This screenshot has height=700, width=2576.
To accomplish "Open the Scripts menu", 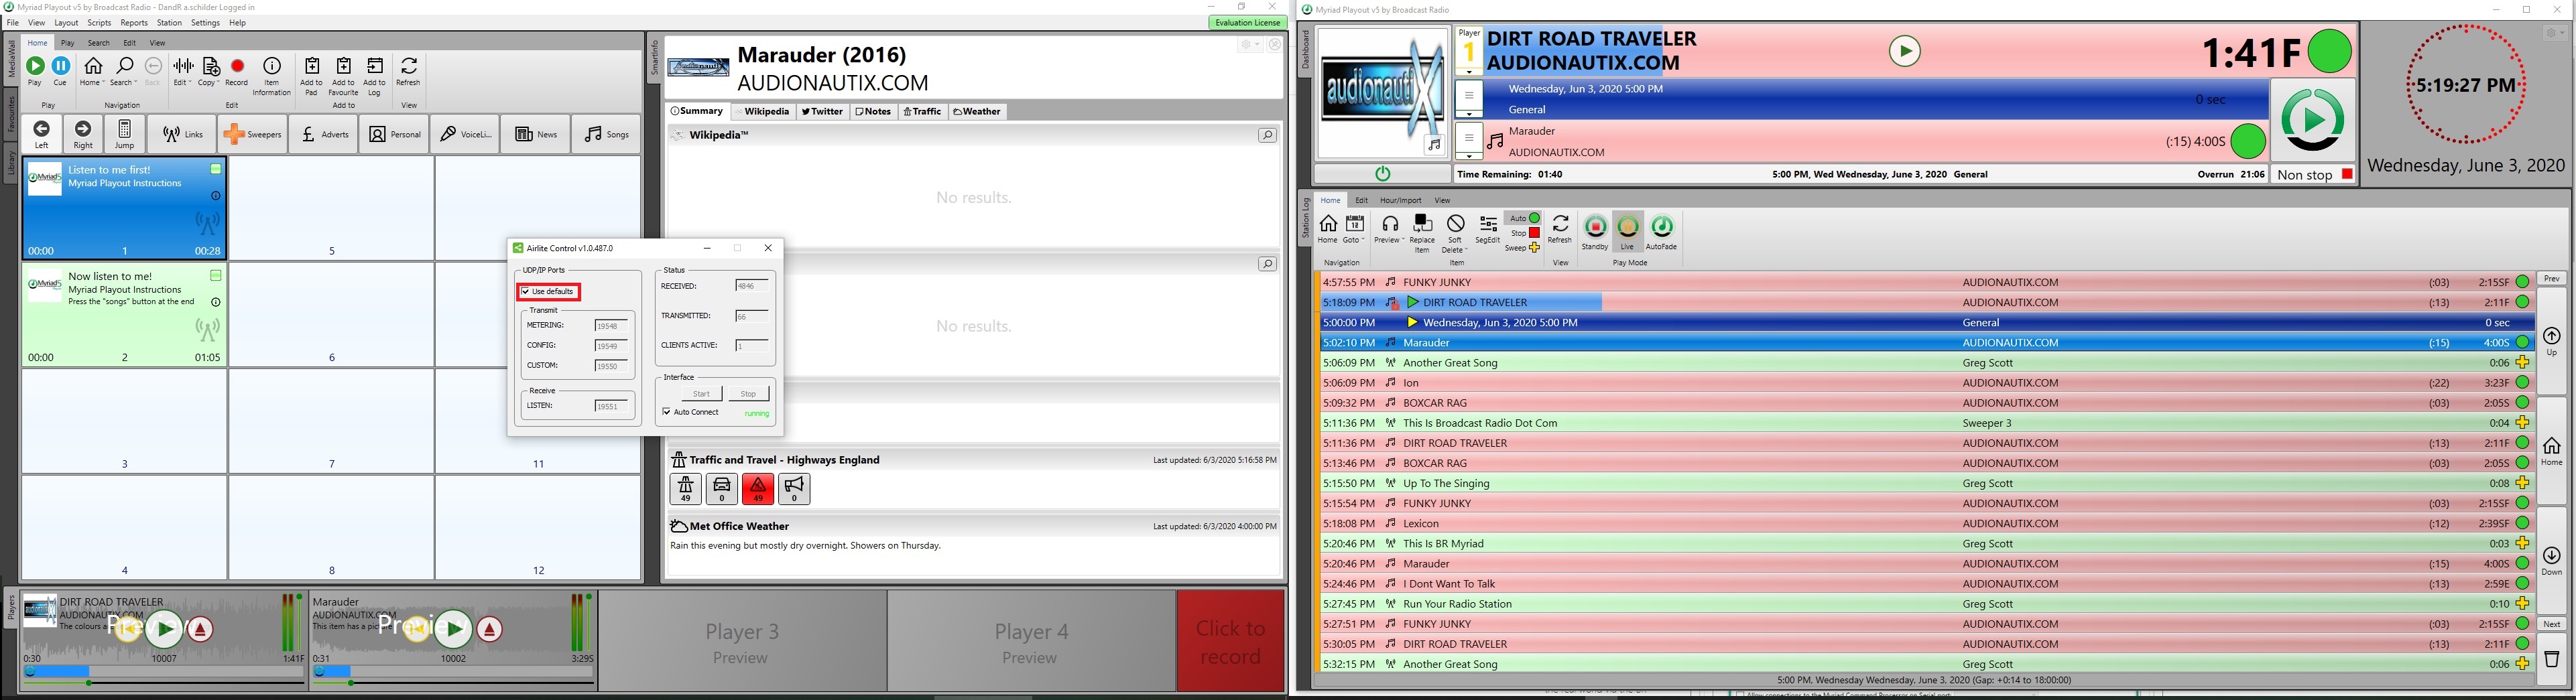I will point(99,23).
